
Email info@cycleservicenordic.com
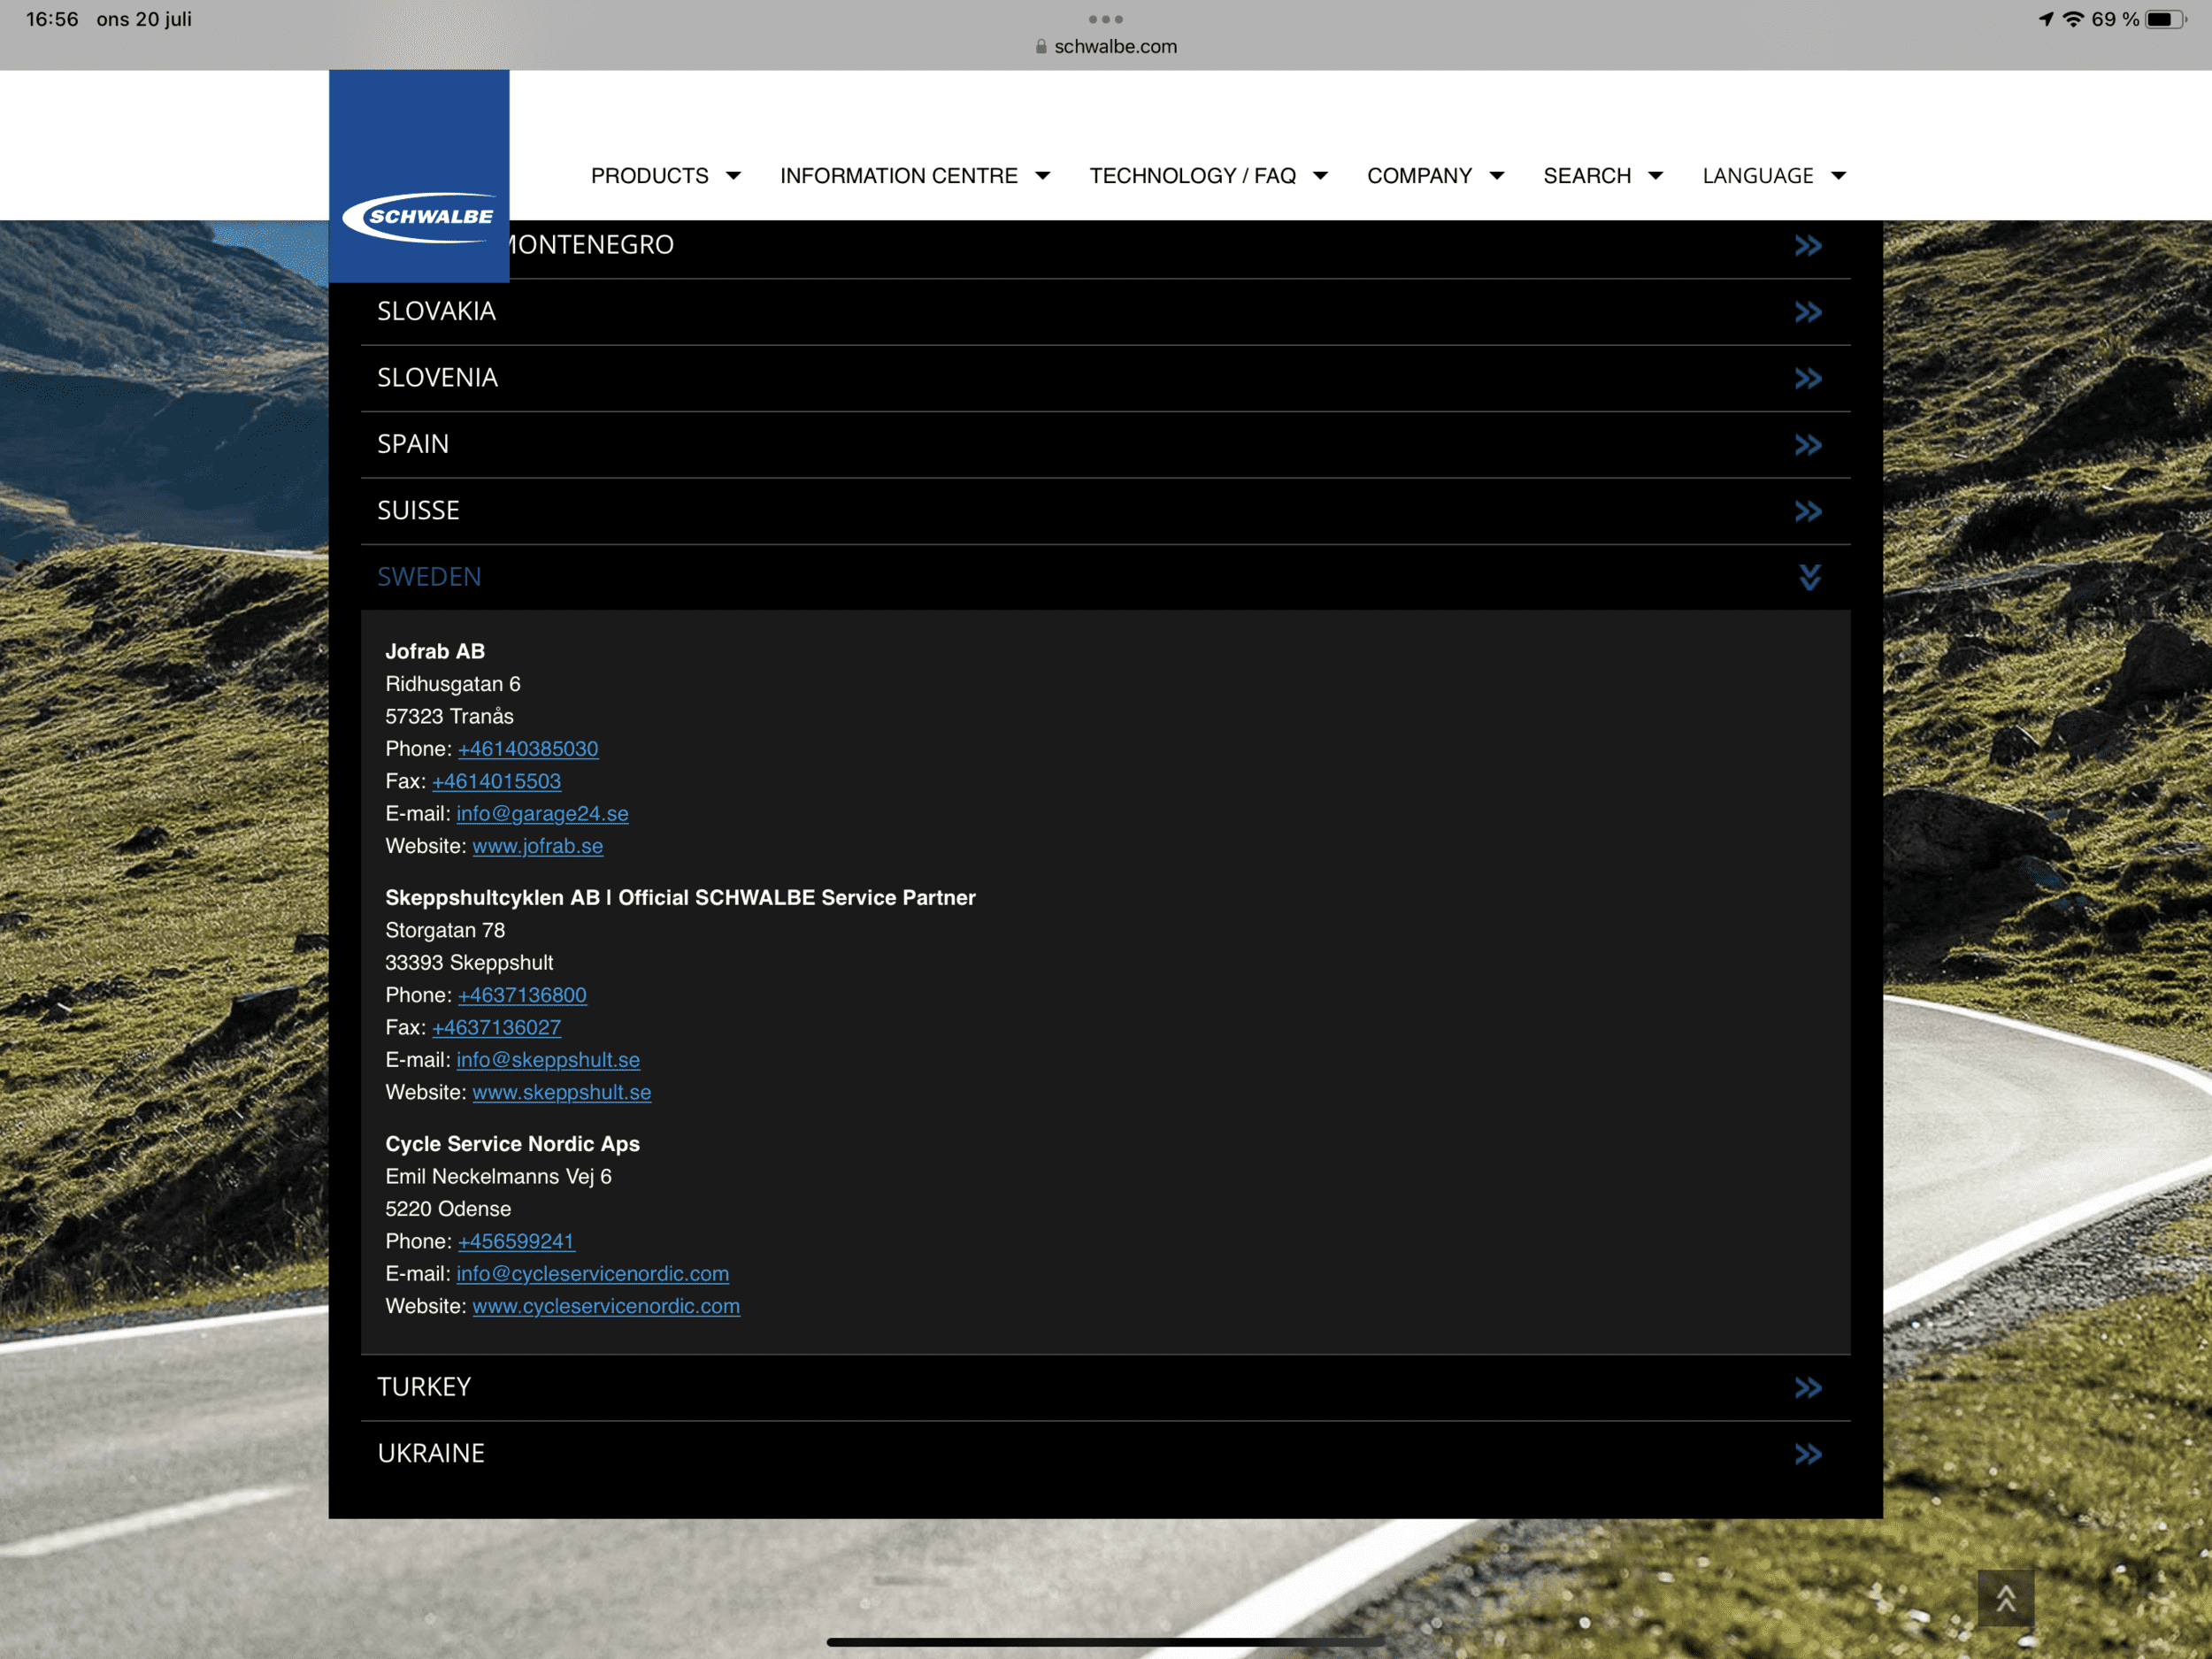pyautogui.click(x=592, y=1274)
